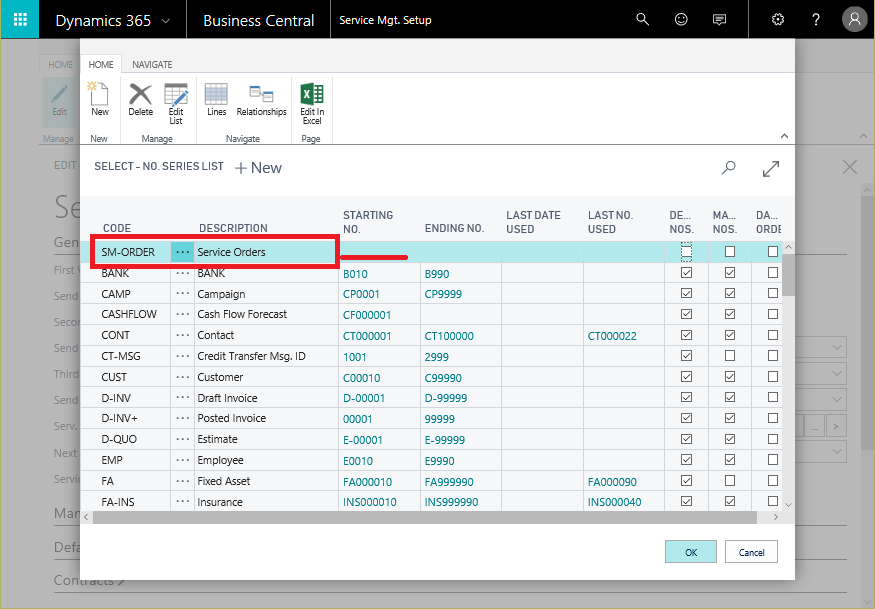Toggle Default Nos. checkbox for CUST

point(686,377)
